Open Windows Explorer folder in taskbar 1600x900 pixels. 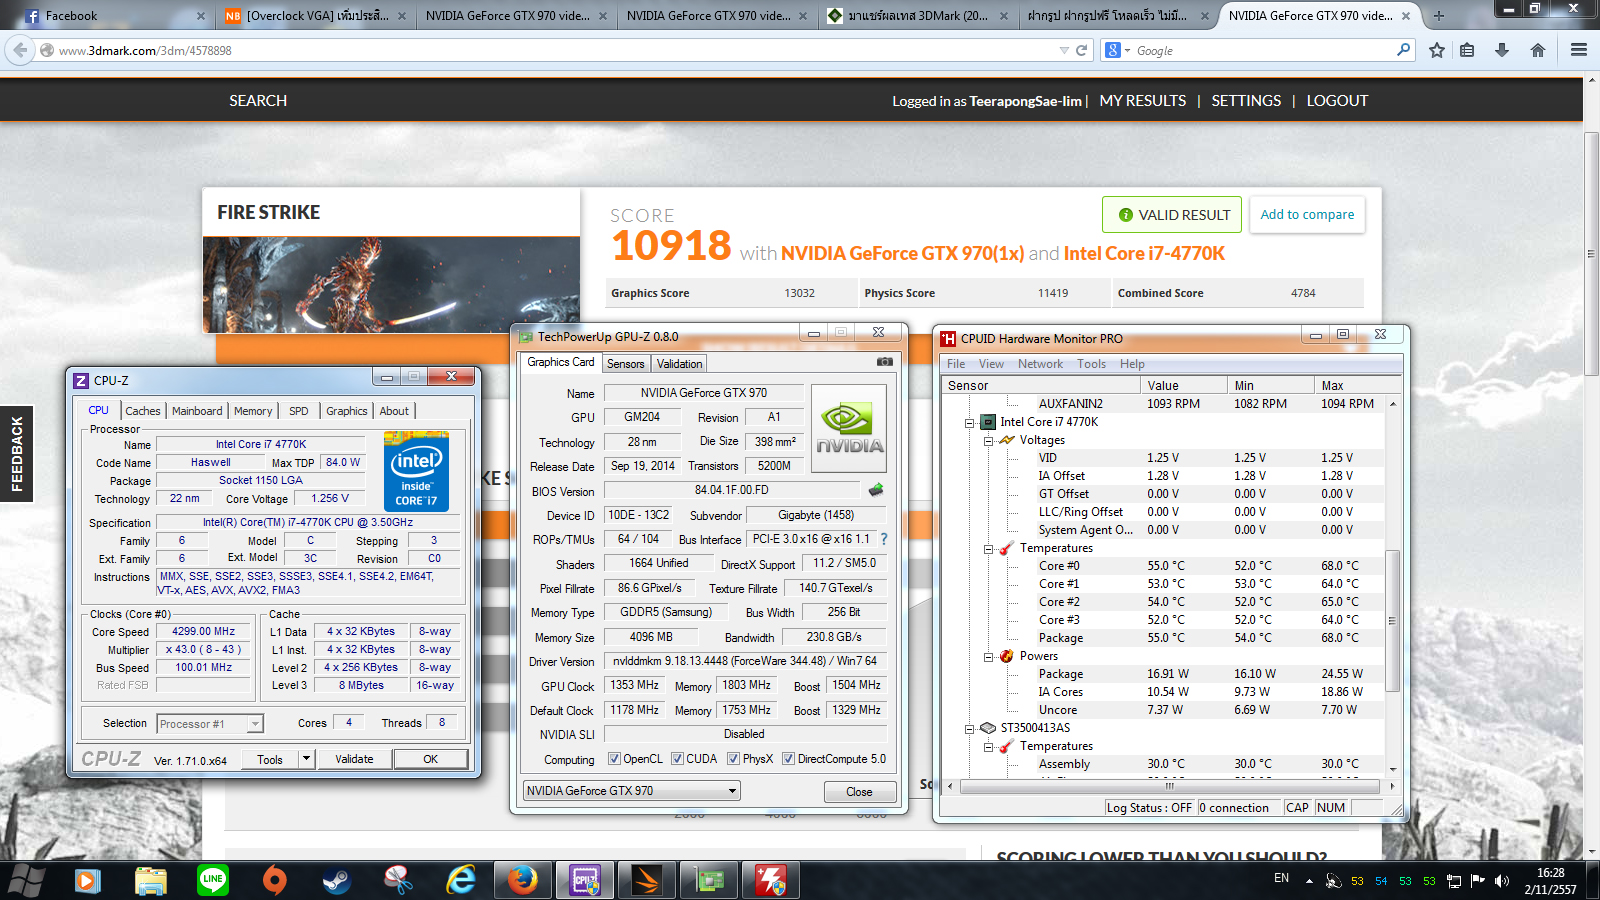tap(151, 881)
